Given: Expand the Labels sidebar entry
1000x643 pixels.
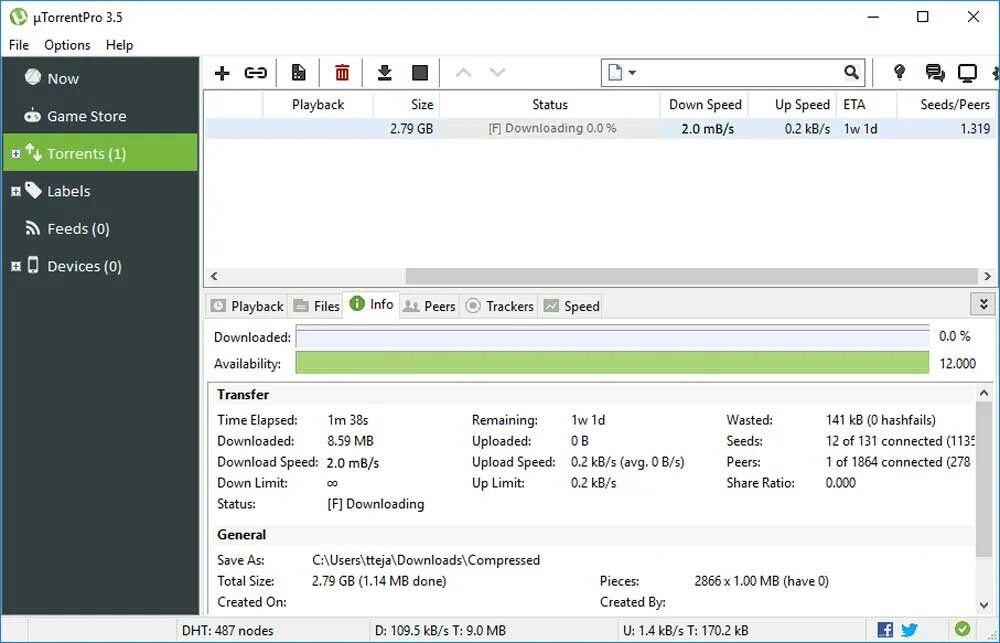Looking at the screenshot, I should (14, 191).
